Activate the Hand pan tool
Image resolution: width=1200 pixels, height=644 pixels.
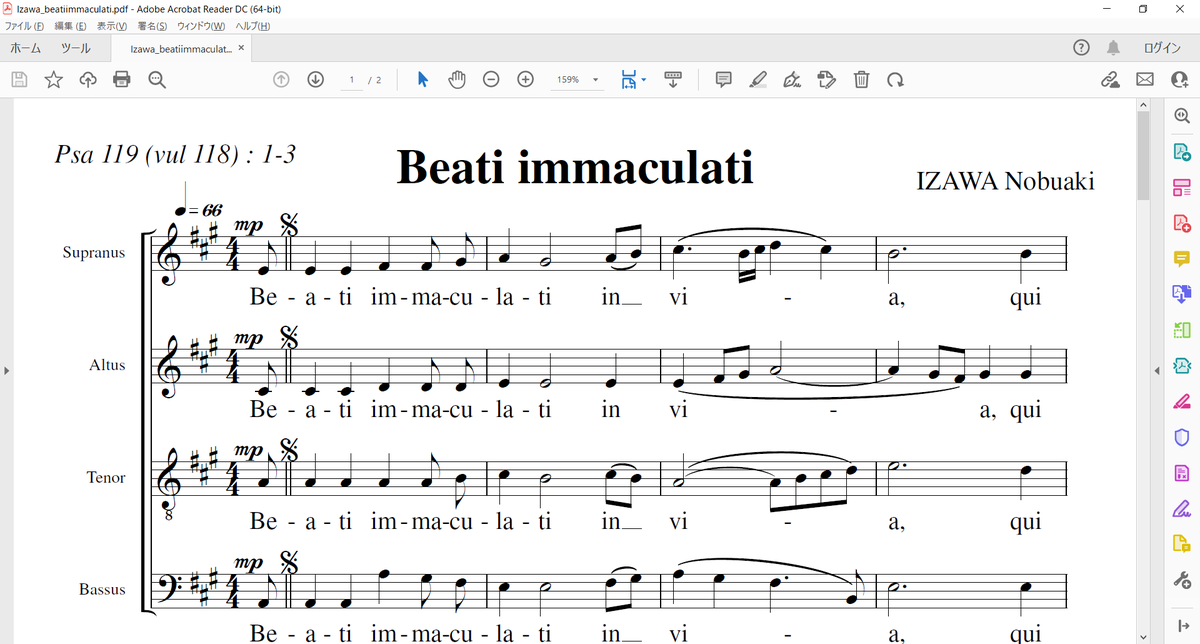pyautogui.click(x=457, y=80)
